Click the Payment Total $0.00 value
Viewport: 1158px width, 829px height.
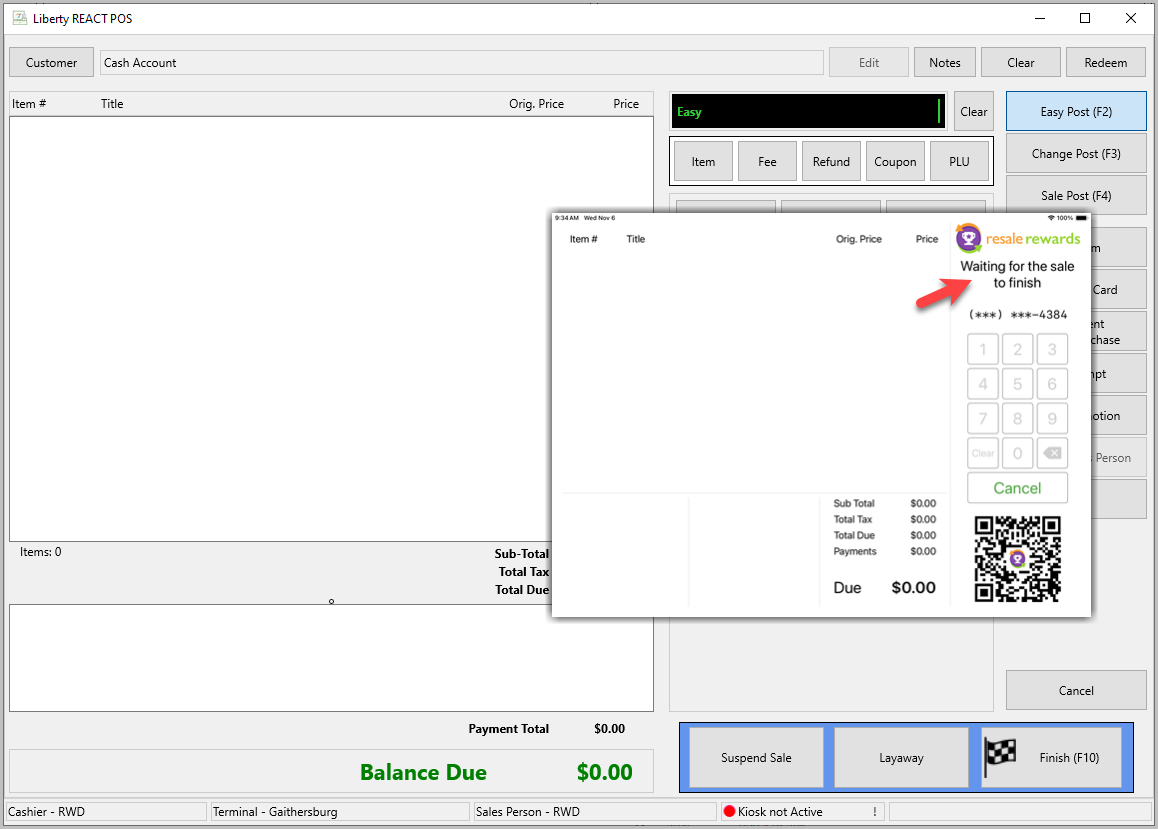(609, 729)
